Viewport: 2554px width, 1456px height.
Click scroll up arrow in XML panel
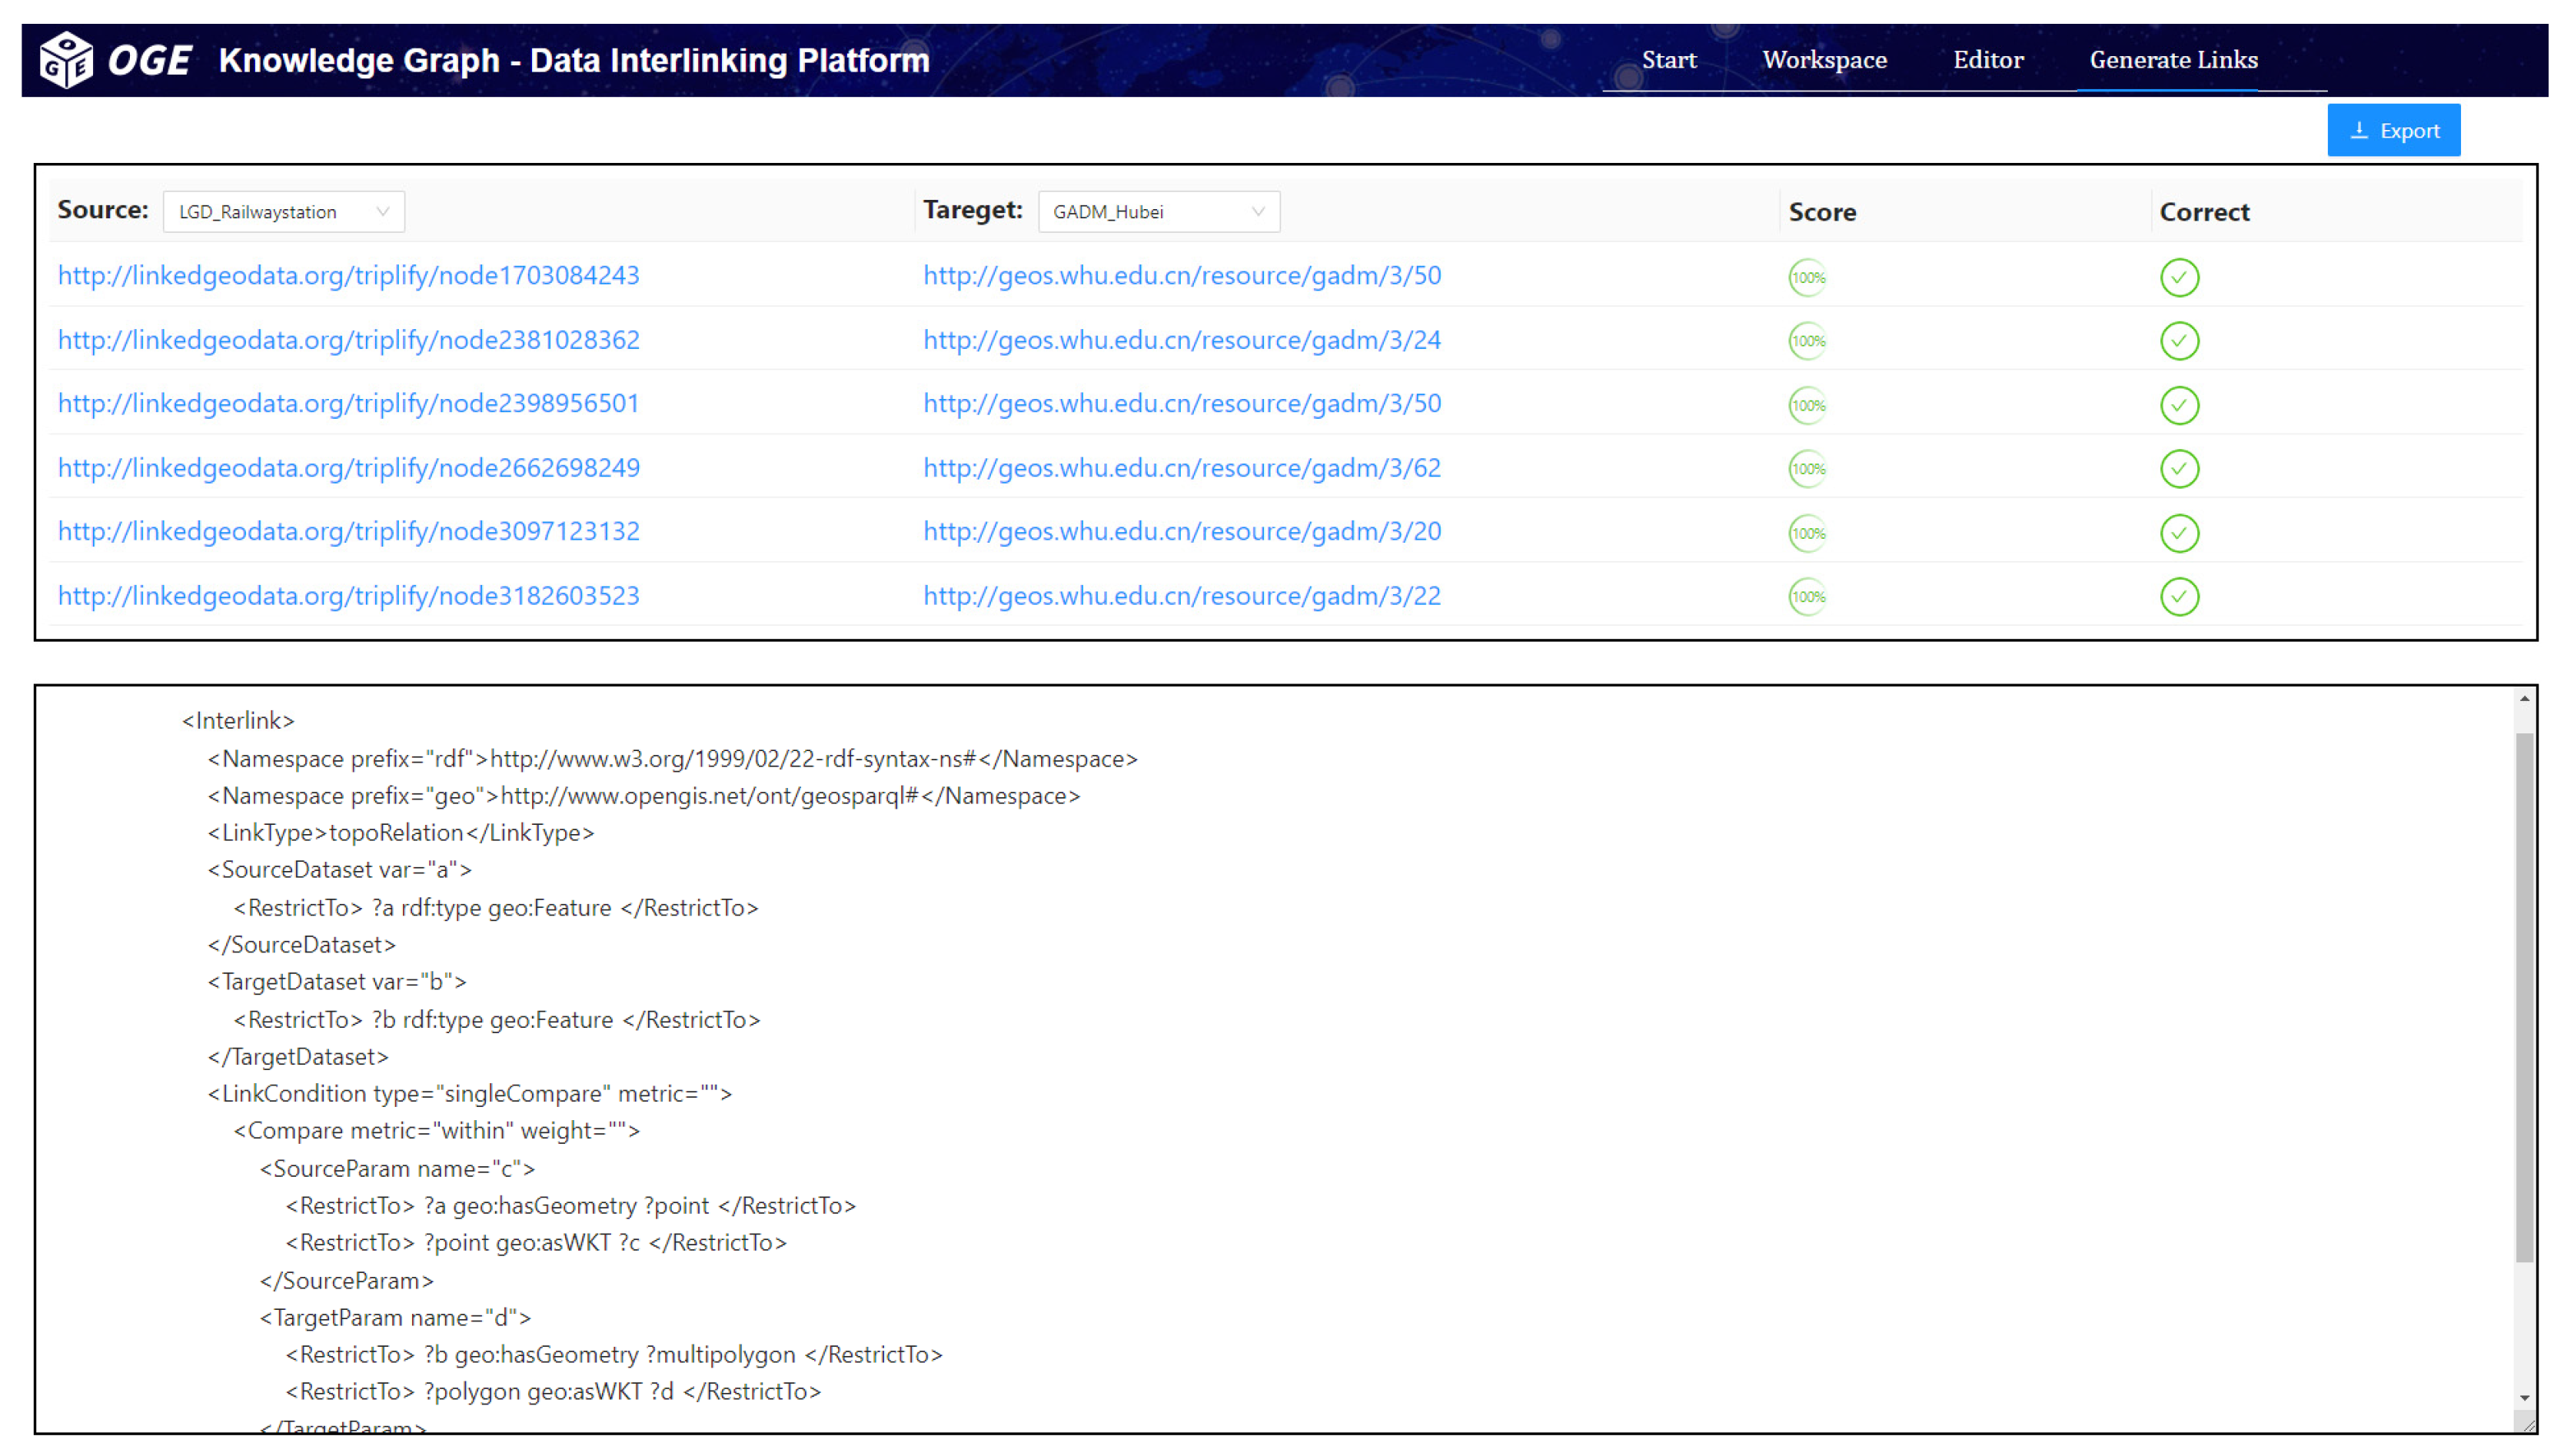click(x=2524, y=700)
